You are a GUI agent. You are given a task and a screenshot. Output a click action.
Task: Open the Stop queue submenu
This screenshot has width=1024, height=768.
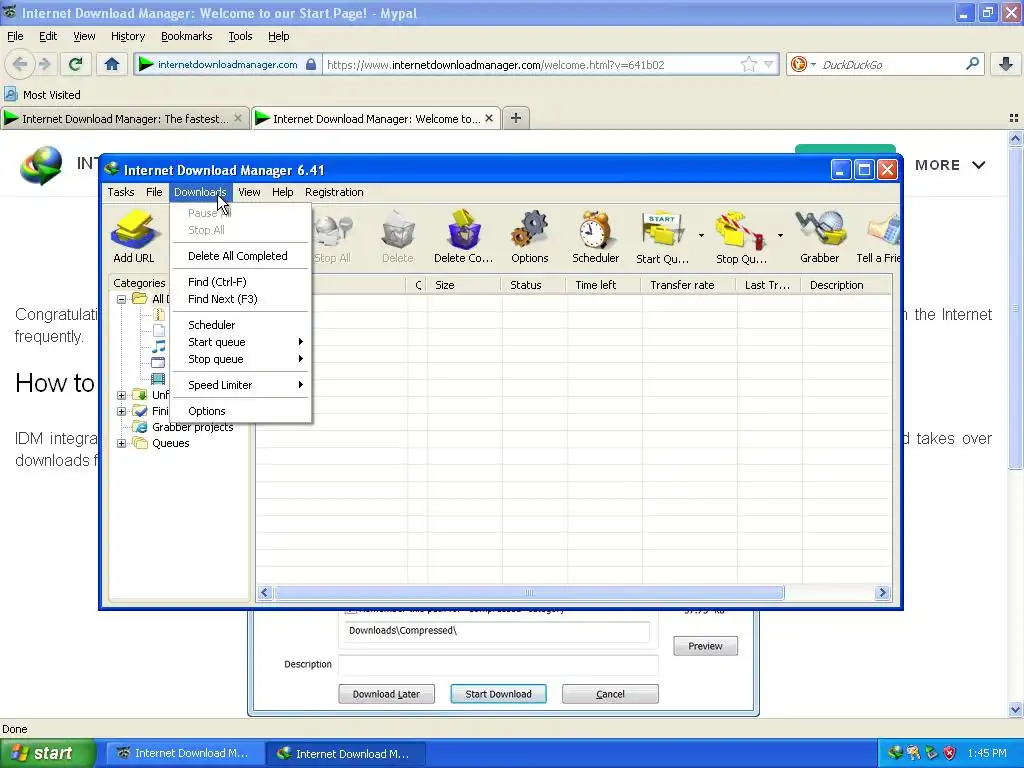pos(240,359)
